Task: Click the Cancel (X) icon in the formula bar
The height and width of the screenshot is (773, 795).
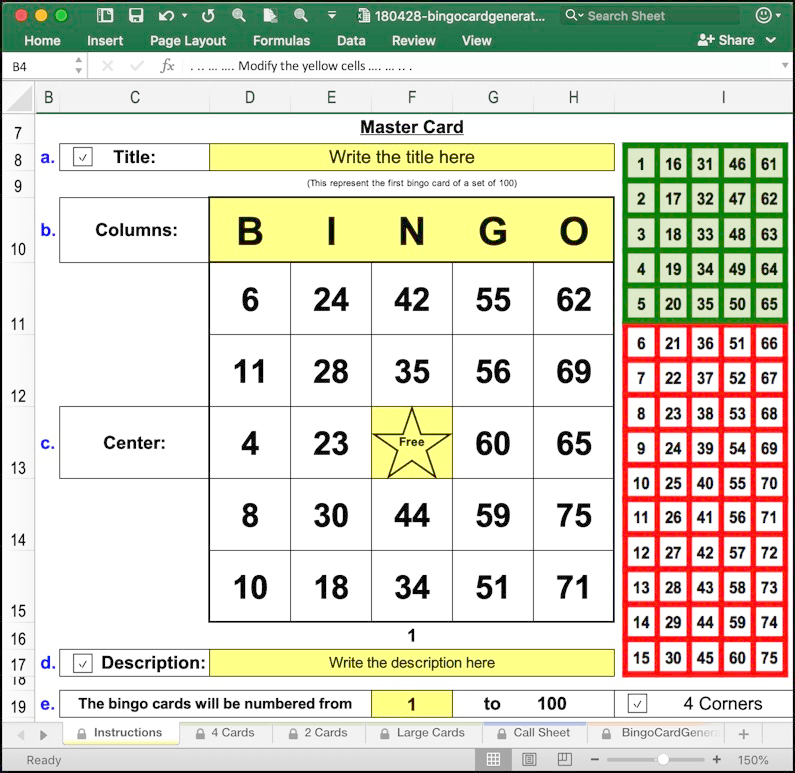Action: coord(107,65)
